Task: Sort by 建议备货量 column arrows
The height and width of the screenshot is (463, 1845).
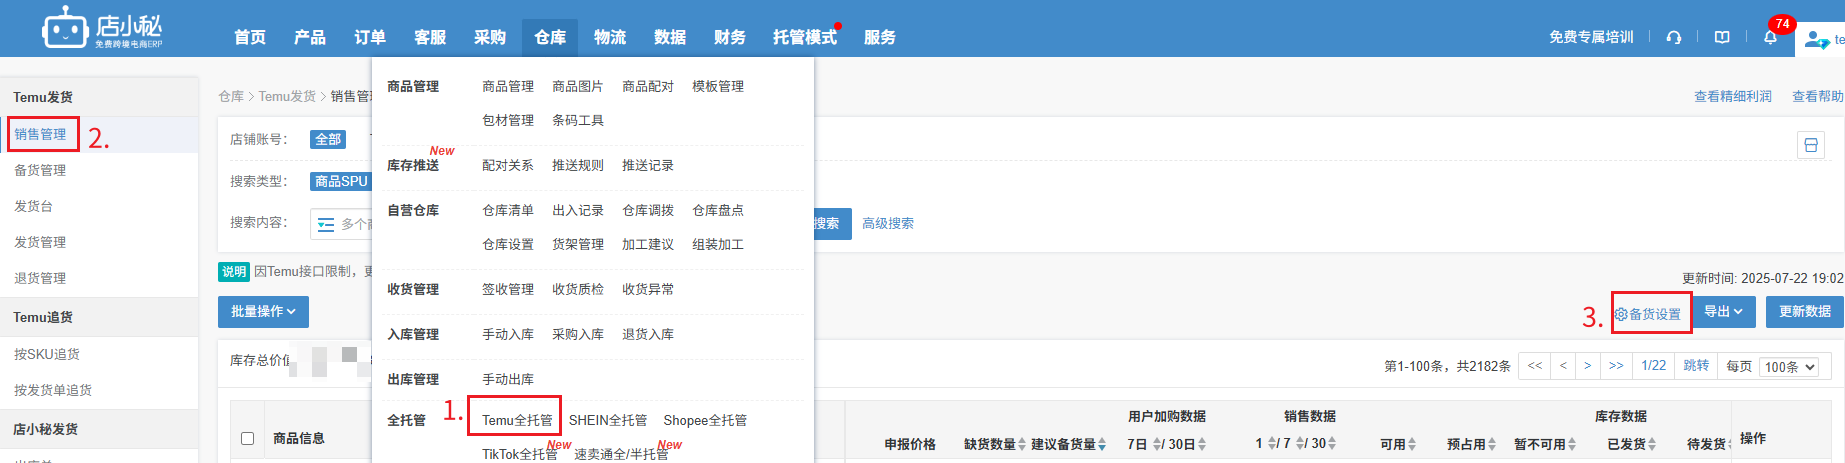Action: pos(1102,444)
